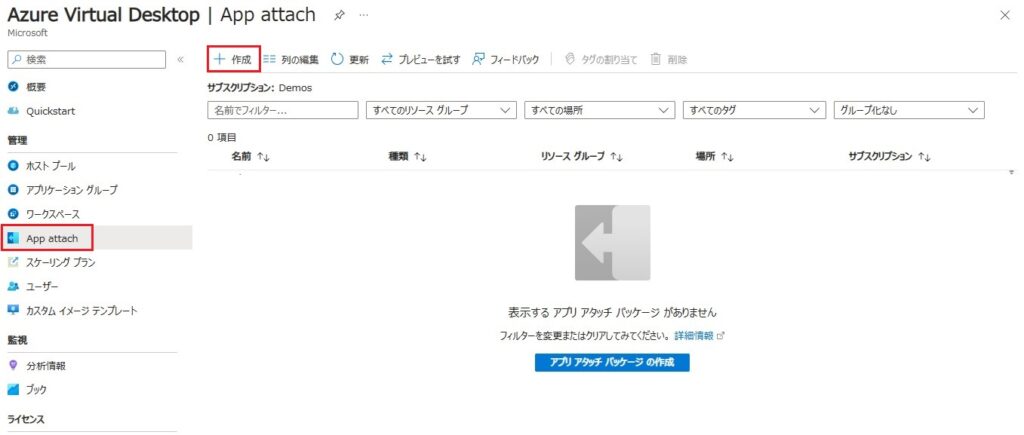Close the App attach blade
1024x435 pixels.
(x=1005, y=15)
